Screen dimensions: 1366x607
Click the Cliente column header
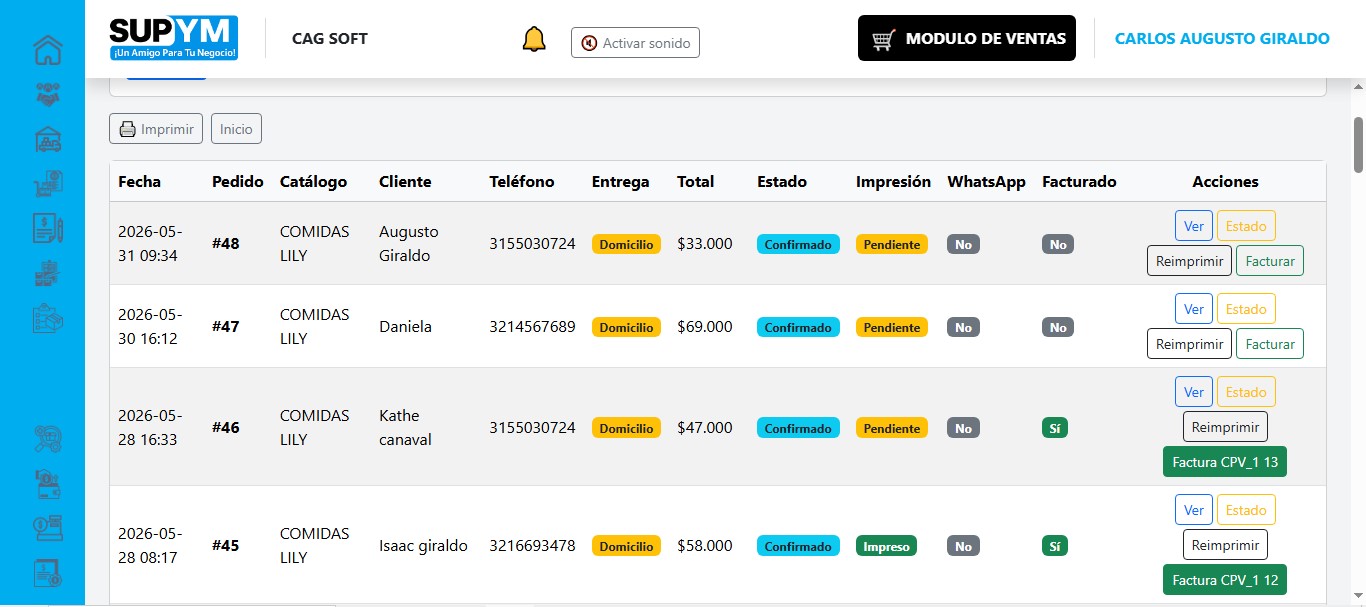click(x=405, y=182)
